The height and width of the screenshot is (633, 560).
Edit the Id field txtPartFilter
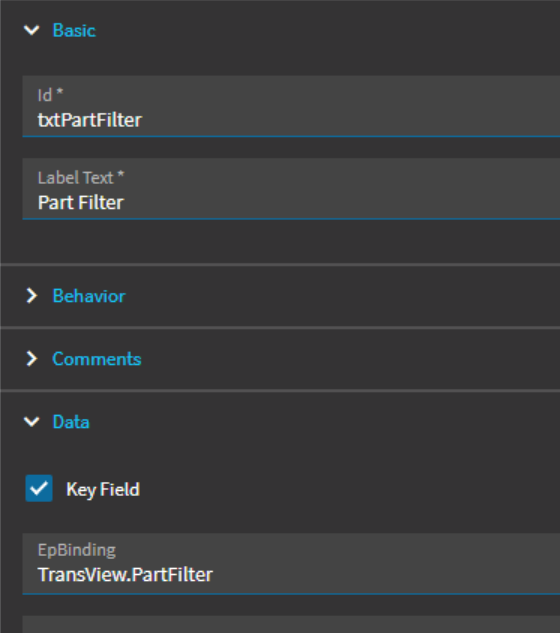coord(291,107)
